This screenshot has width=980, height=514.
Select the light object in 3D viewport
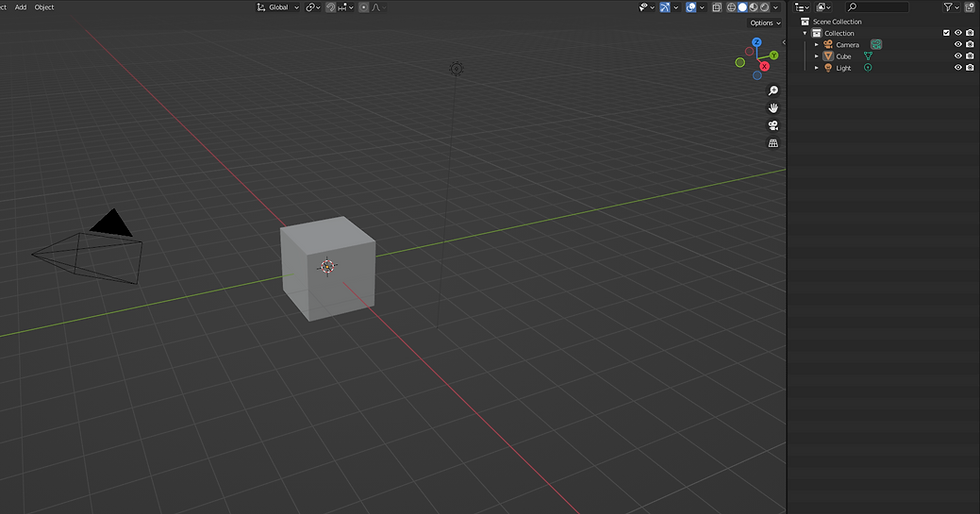click(x=456, y=69)
